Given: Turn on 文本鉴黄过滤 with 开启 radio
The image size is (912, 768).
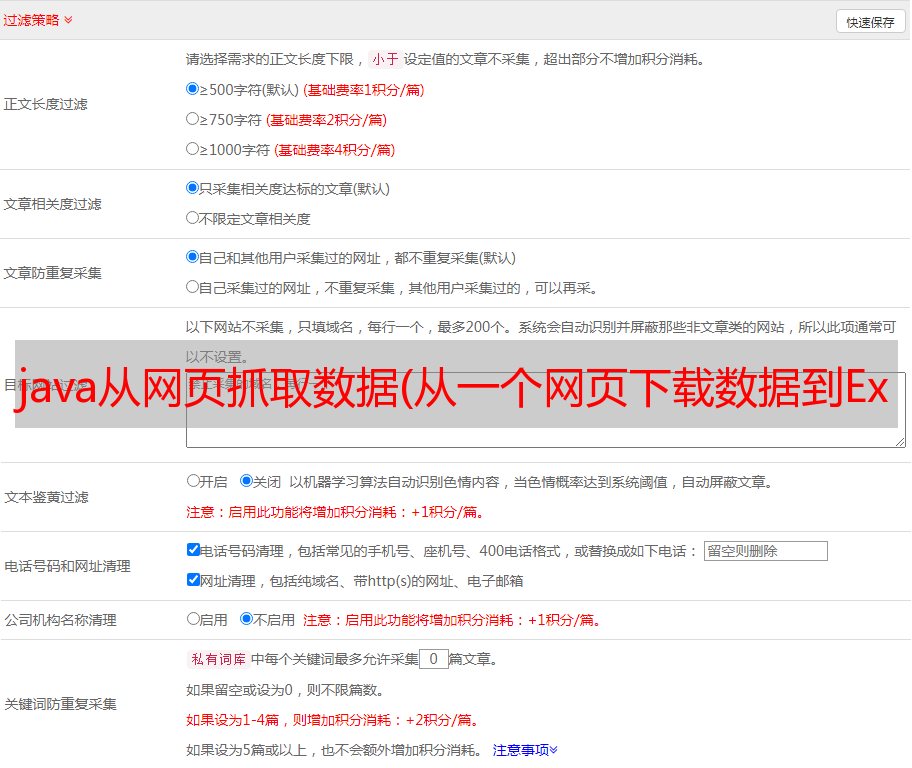Looking at the screenshot, I should 193,481.
